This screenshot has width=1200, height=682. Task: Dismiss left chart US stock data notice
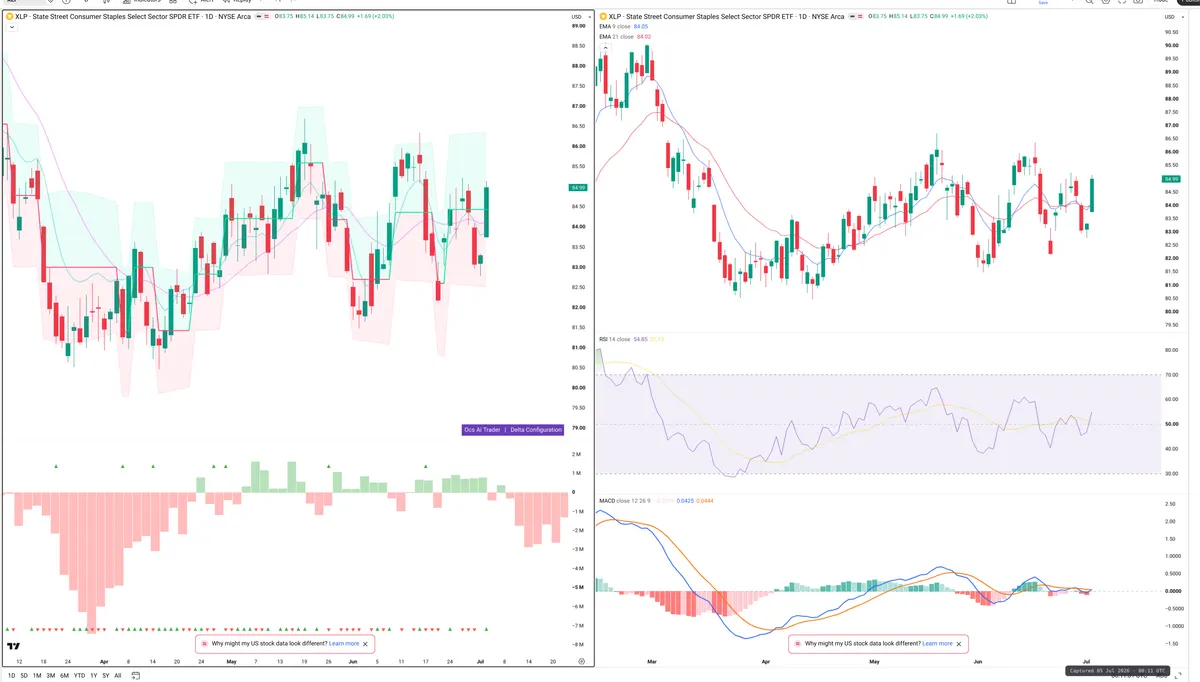click(x=365, y=644)
